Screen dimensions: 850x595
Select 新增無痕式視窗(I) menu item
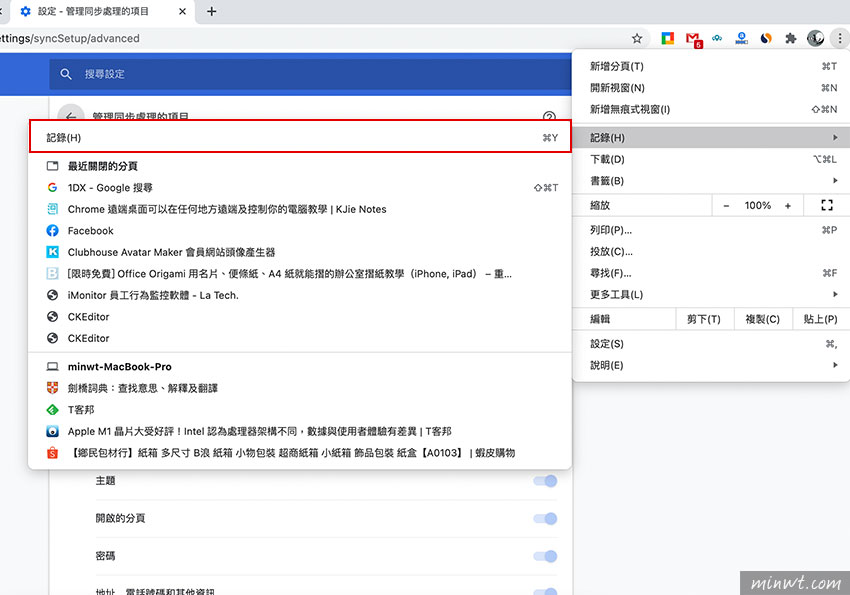click(711, 109)
